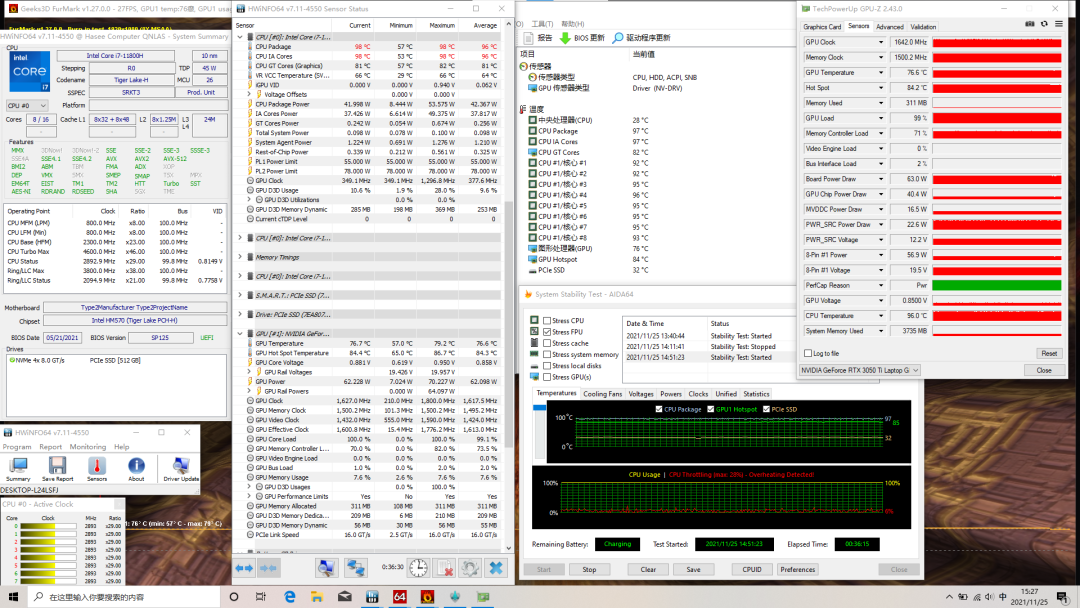1080x608 pixels.
Task: Click expand-columns arrows button in Sensor Status
Action: pos(244,568)
